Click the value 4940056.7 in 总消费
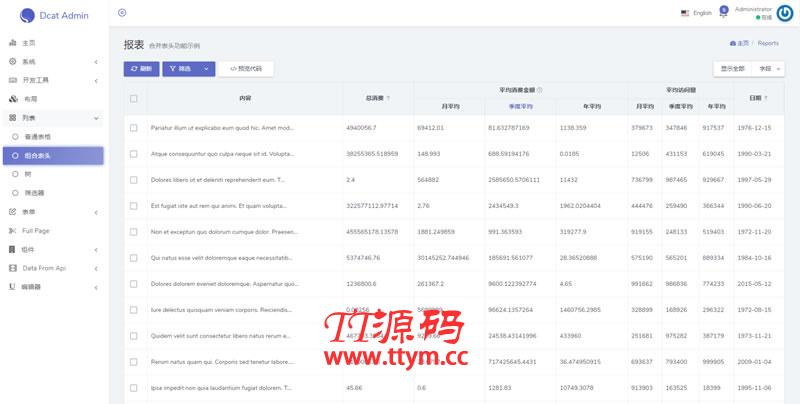800x404 pixels. 361,128
